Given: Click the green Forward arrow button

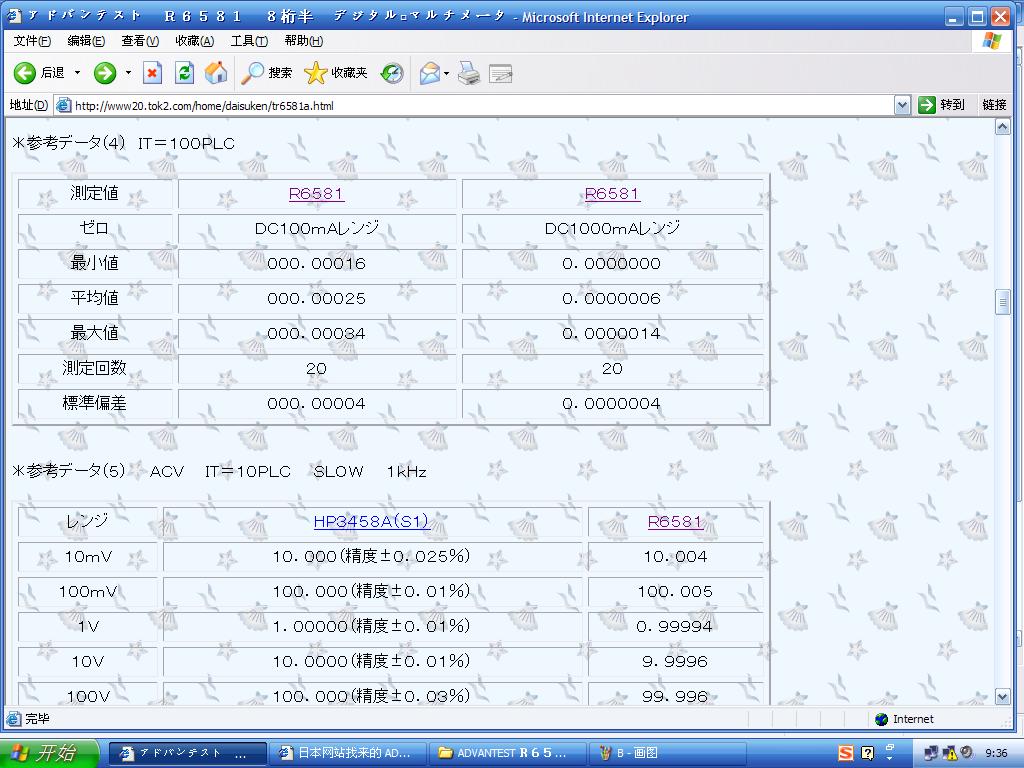Looking at the screenshot, I should tap(104, 72).
